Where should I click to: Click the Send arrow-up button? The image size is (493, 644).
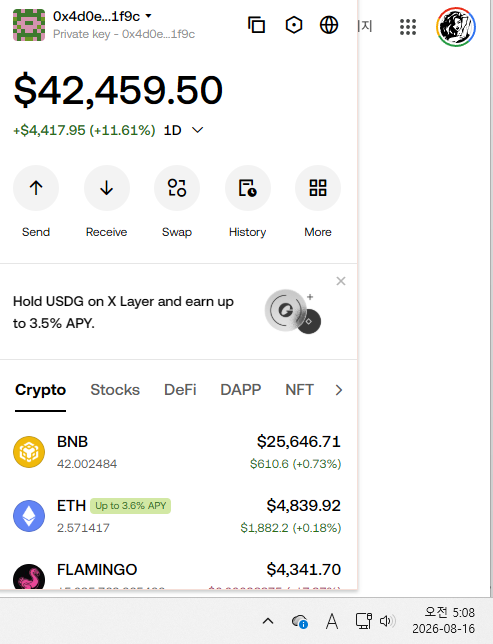point(36,188)
